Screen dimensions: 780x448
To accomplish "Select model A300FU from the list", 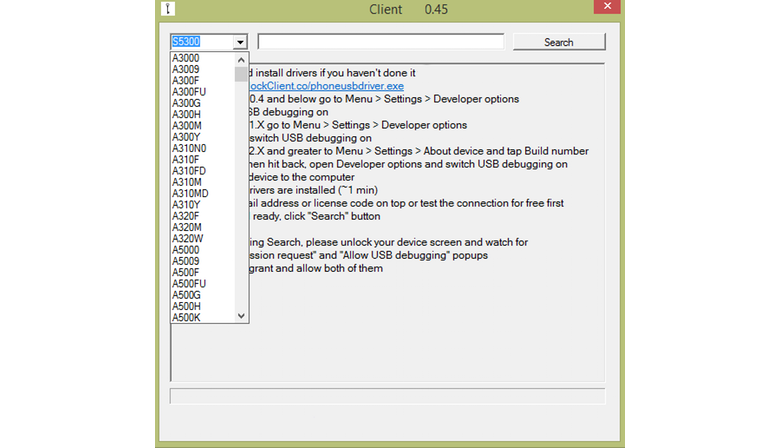I will [189, 92].
